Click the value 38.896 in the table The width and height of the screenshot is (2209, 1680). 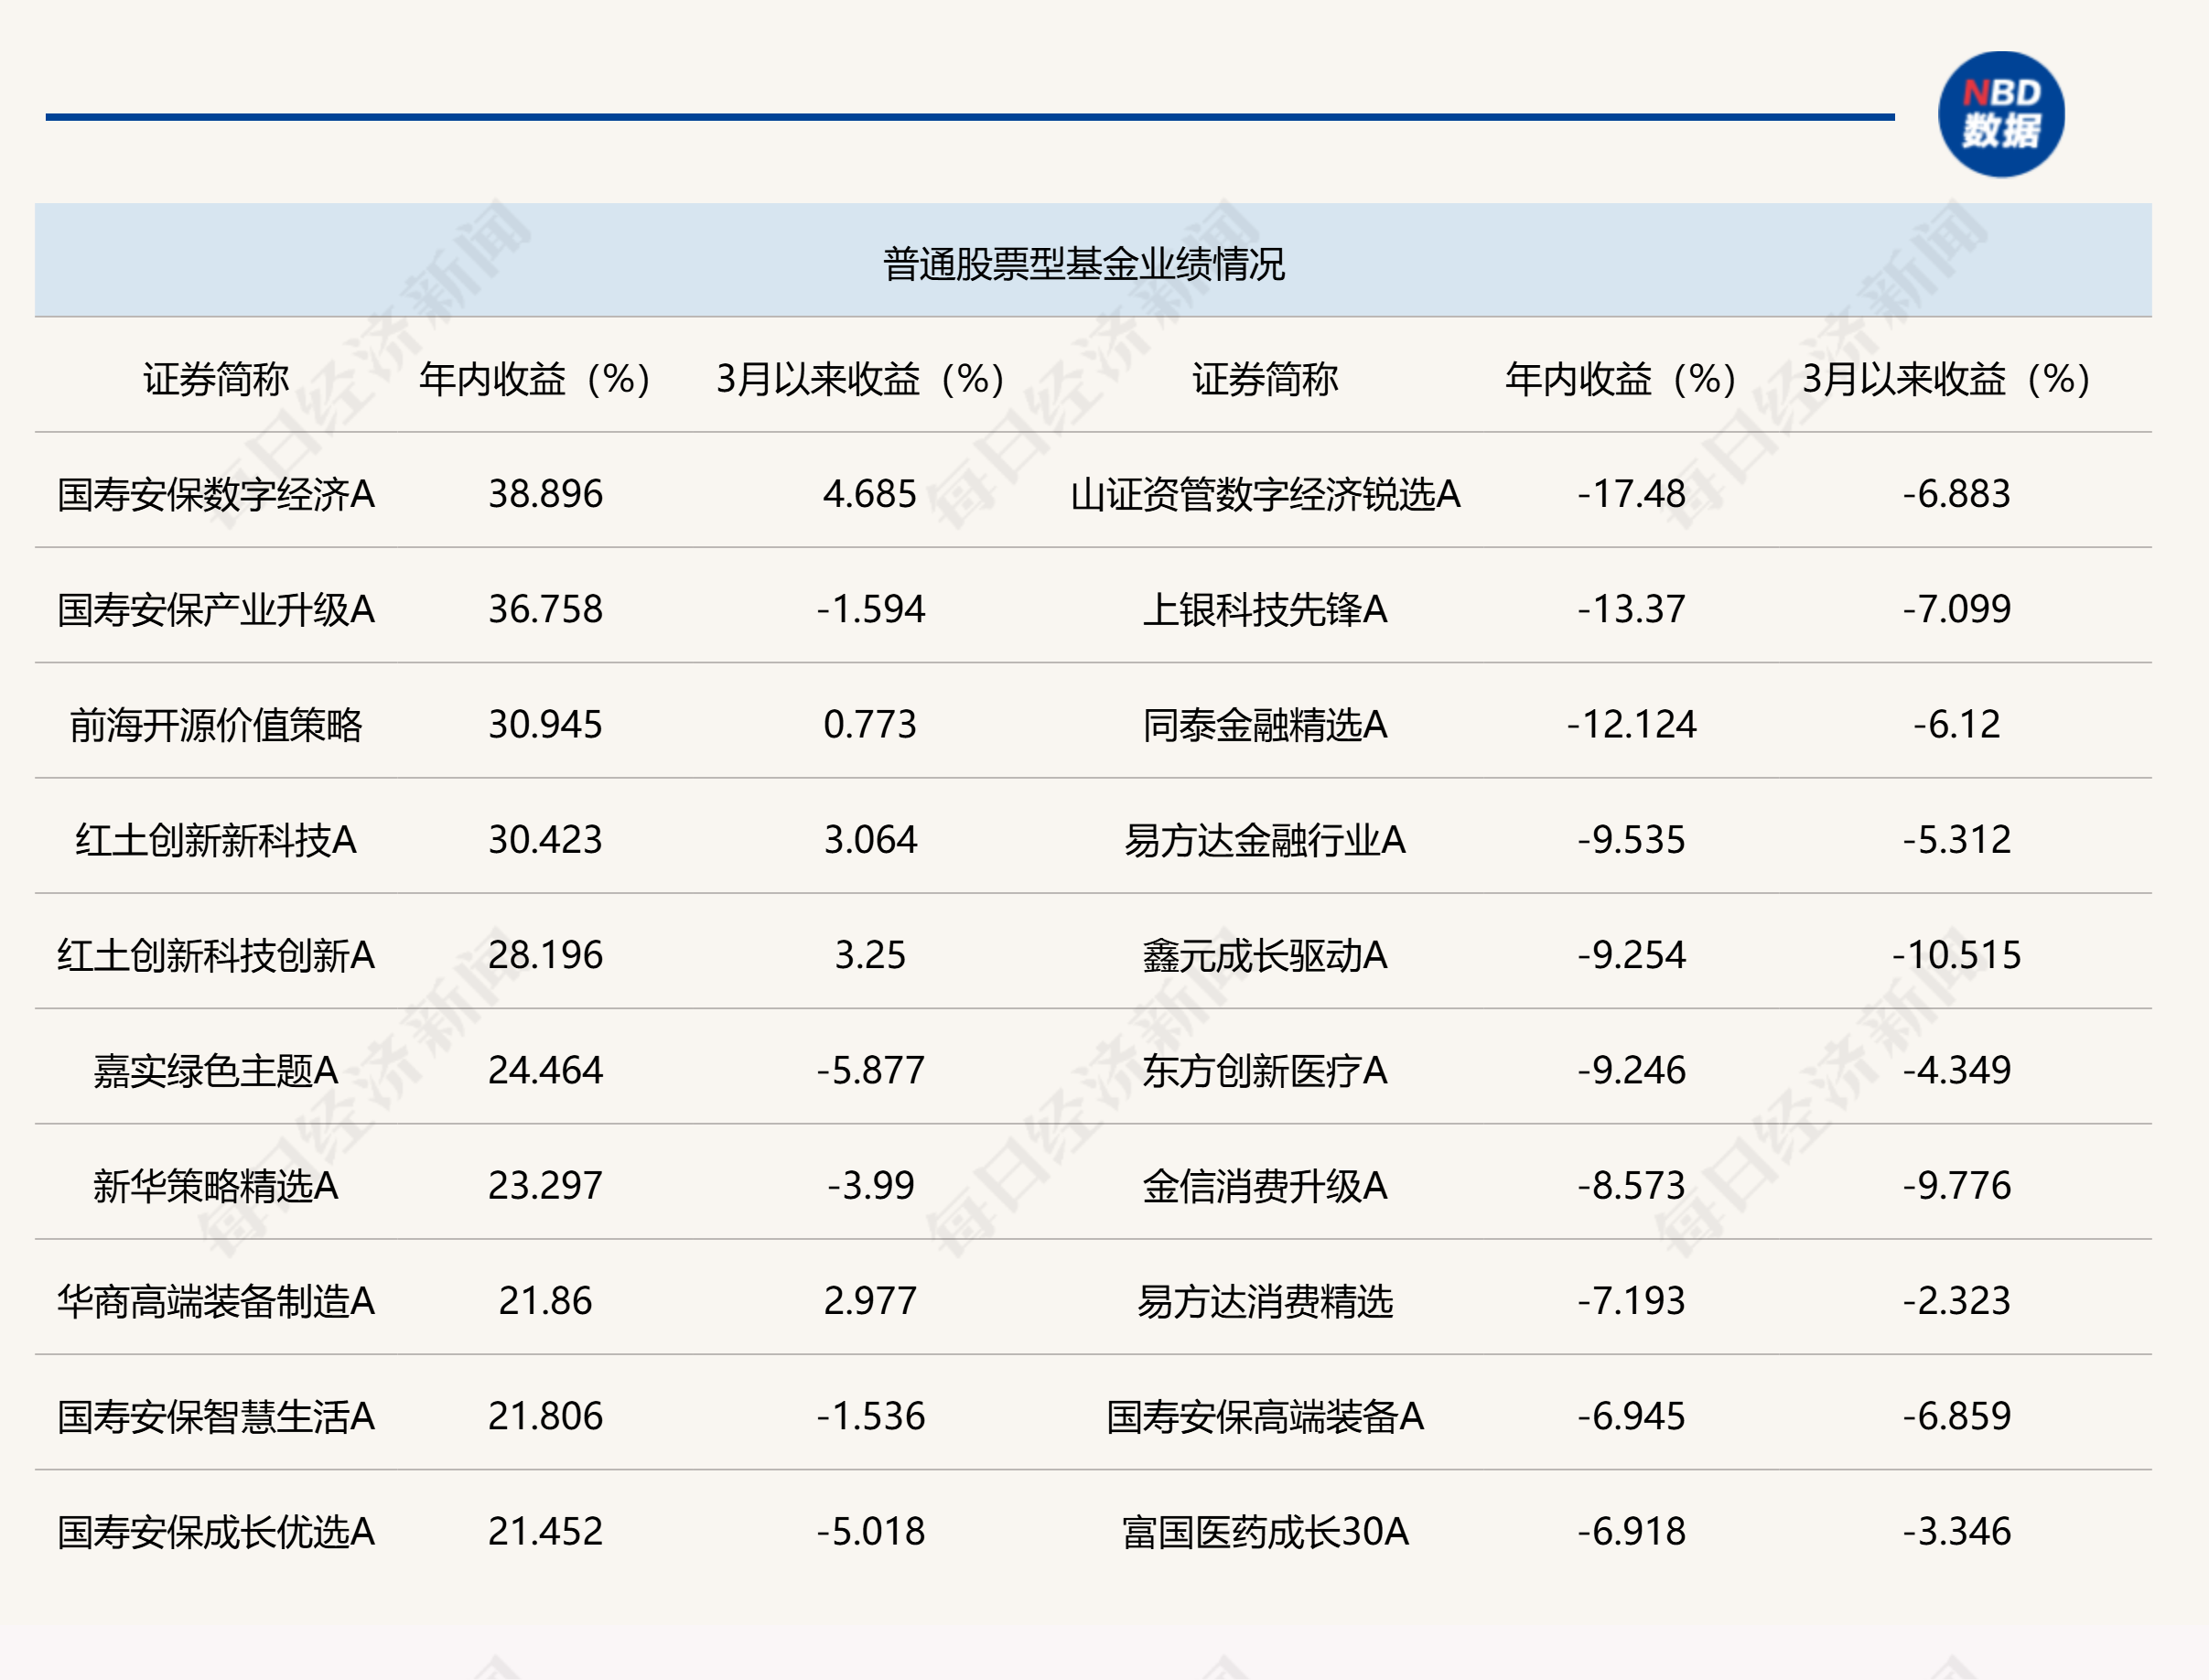(545, 494)
